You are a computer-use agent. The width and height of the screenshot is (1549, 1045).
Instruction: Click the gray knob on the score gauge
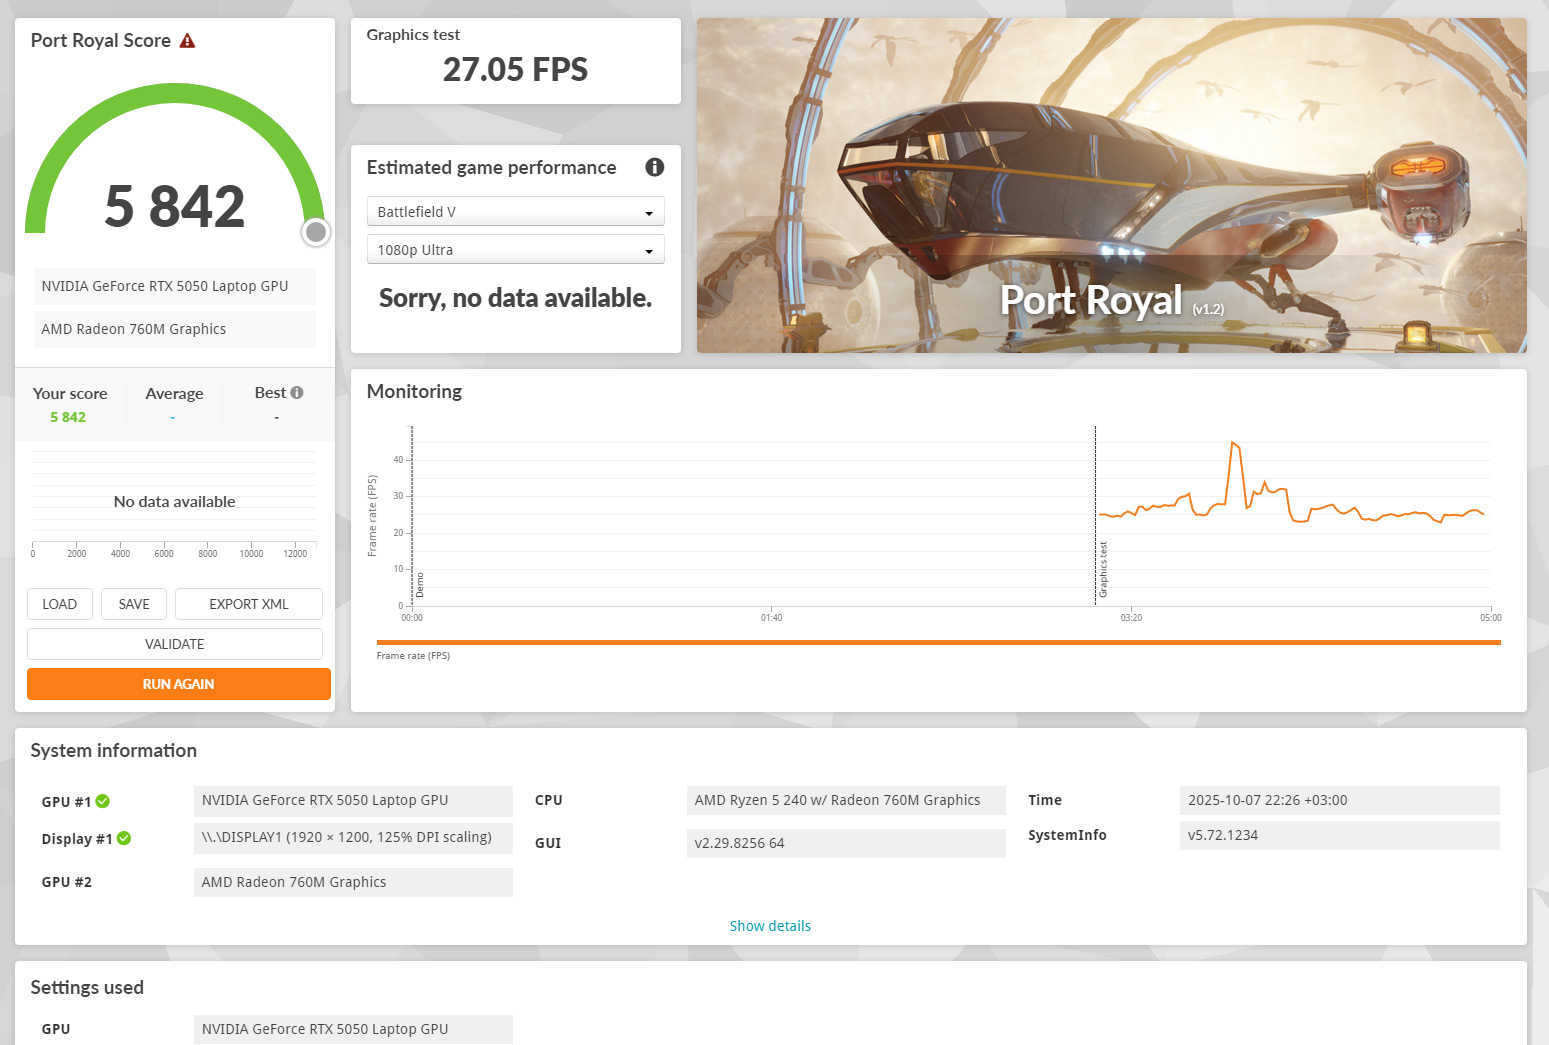[316, 232]
